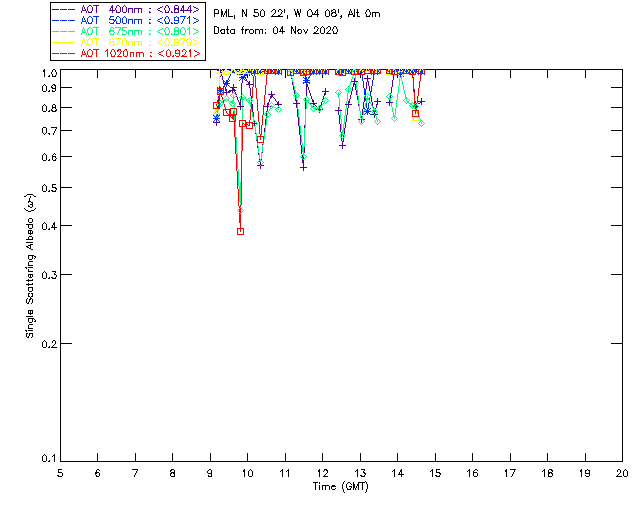The height and width of the screenshot is (512, 640).
Task: Click the 'Data from: 04 Nov 2020' text
Action: (276, 31)
